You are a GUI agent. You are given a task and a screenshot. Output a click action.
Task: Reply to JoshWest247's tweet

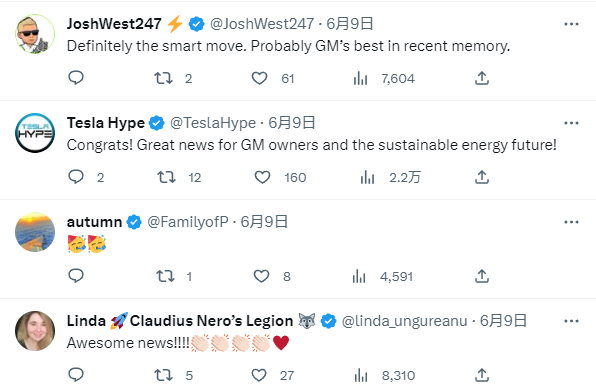pyautogui.click(x=76, y=78)
